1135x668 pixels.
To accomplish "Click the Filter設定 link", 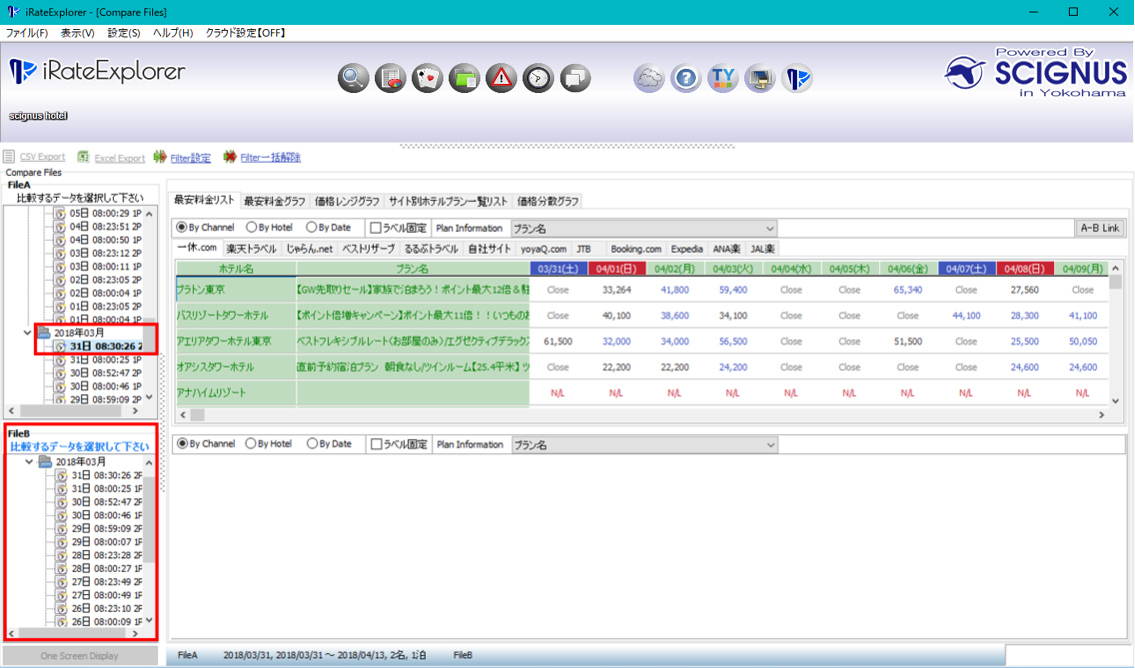I will click(190, 157).
